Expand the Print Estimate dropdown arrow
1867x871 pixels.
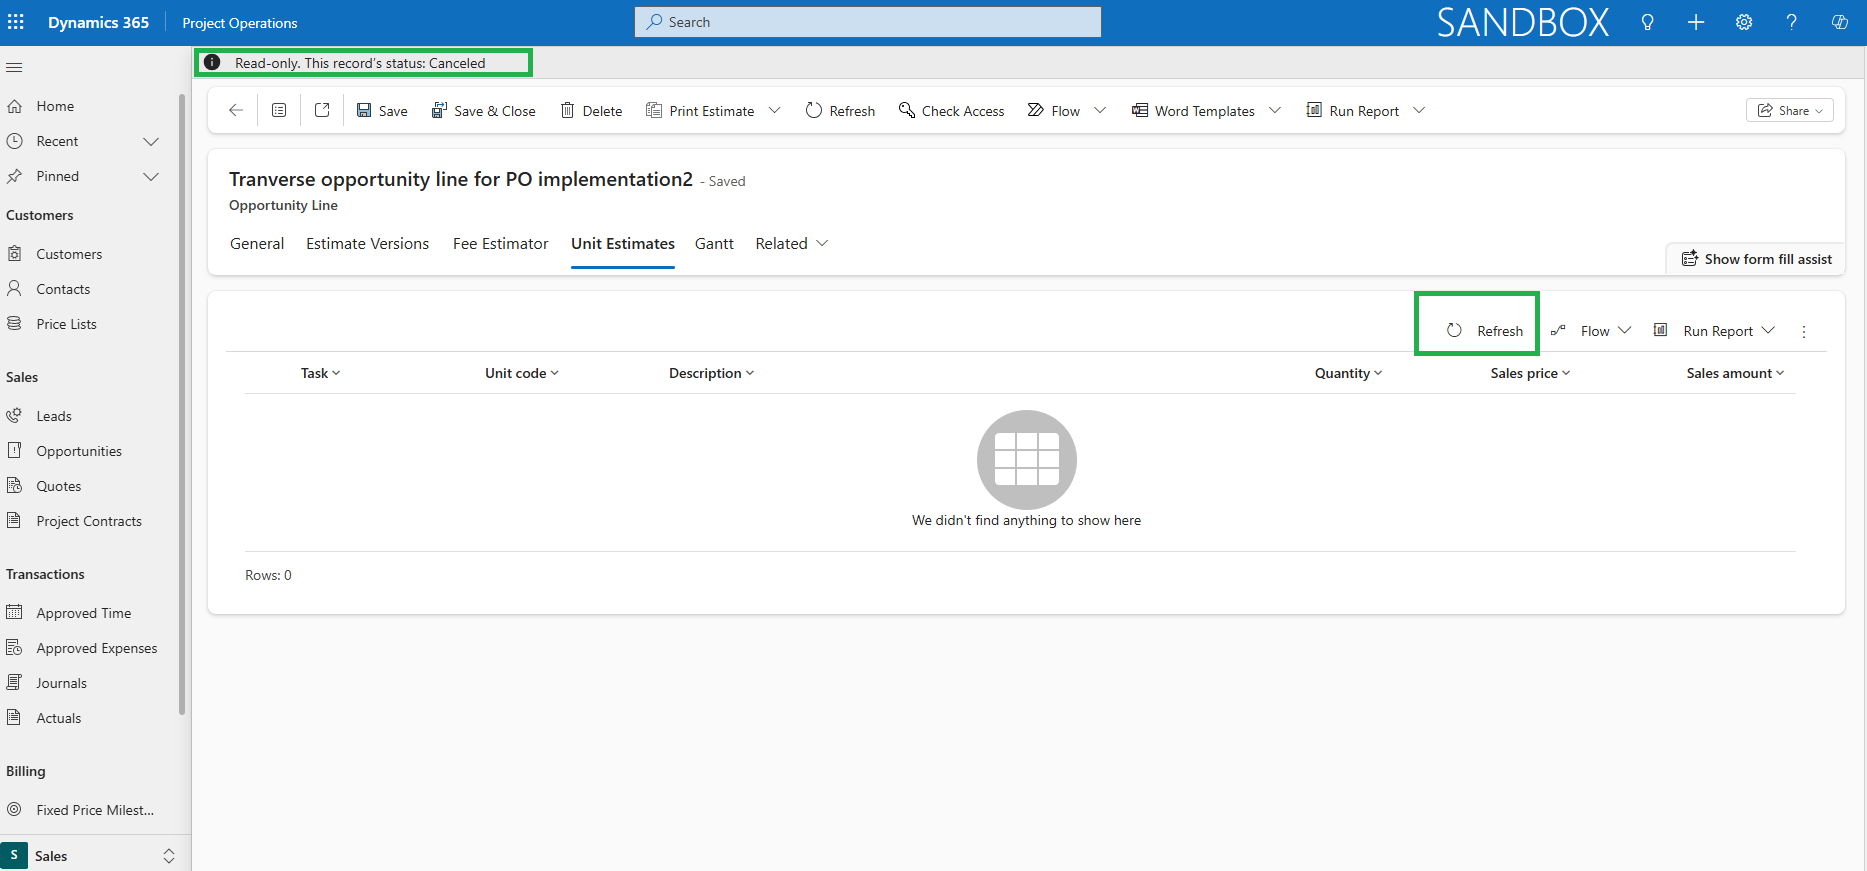775,111
